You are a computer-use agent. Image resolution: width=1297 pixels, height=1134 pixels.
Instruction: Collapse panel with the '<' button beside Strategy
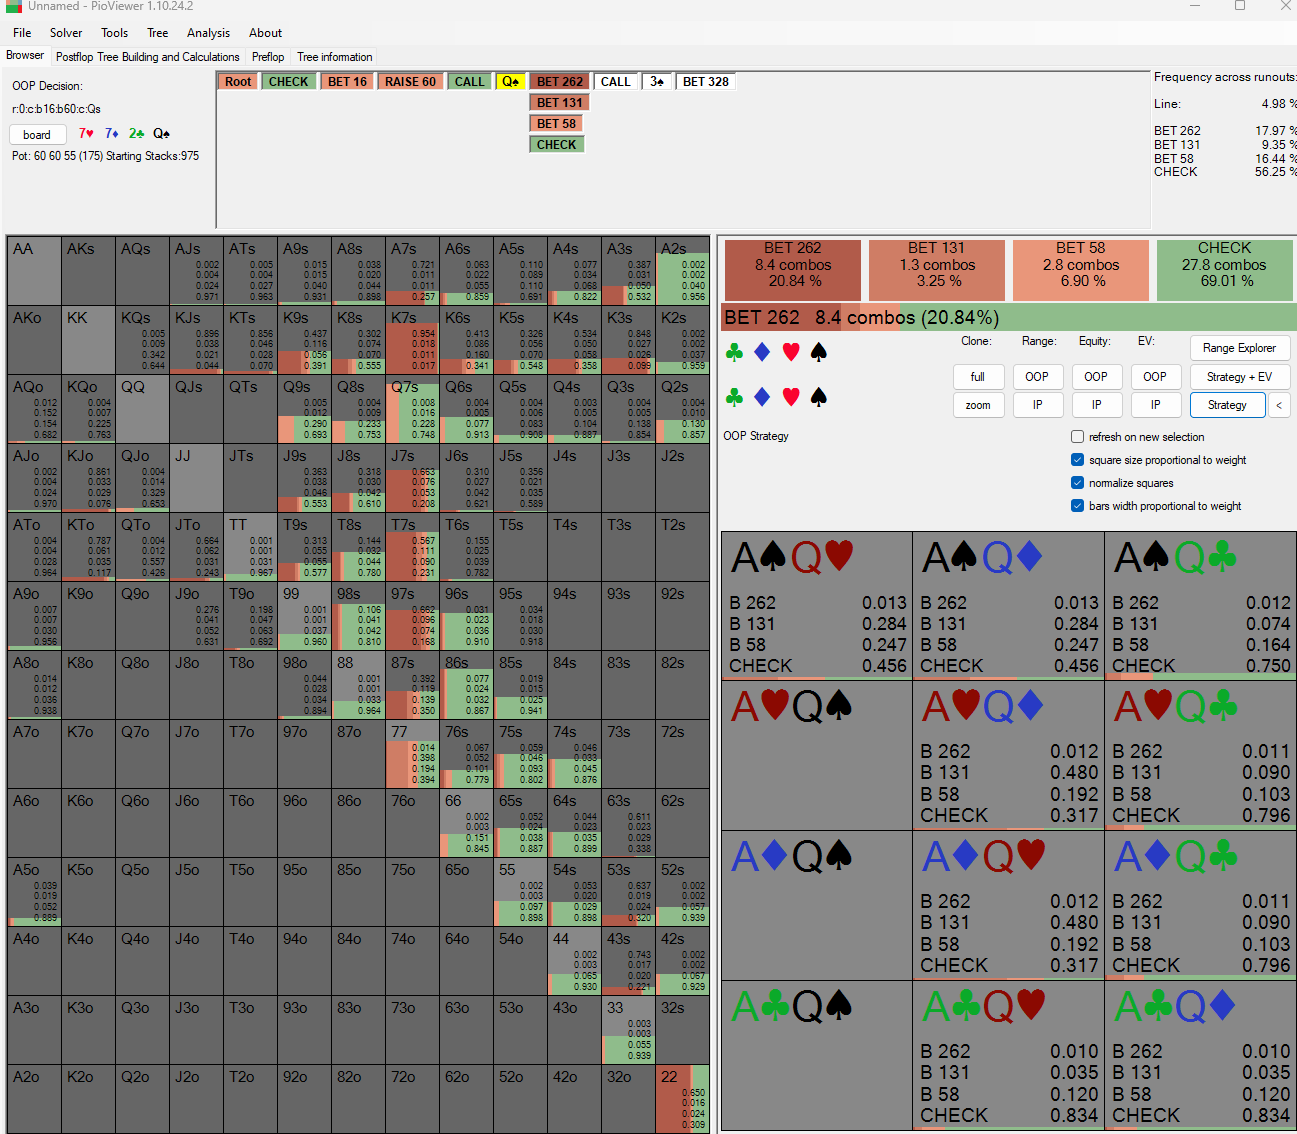[x=1279, y=405]
